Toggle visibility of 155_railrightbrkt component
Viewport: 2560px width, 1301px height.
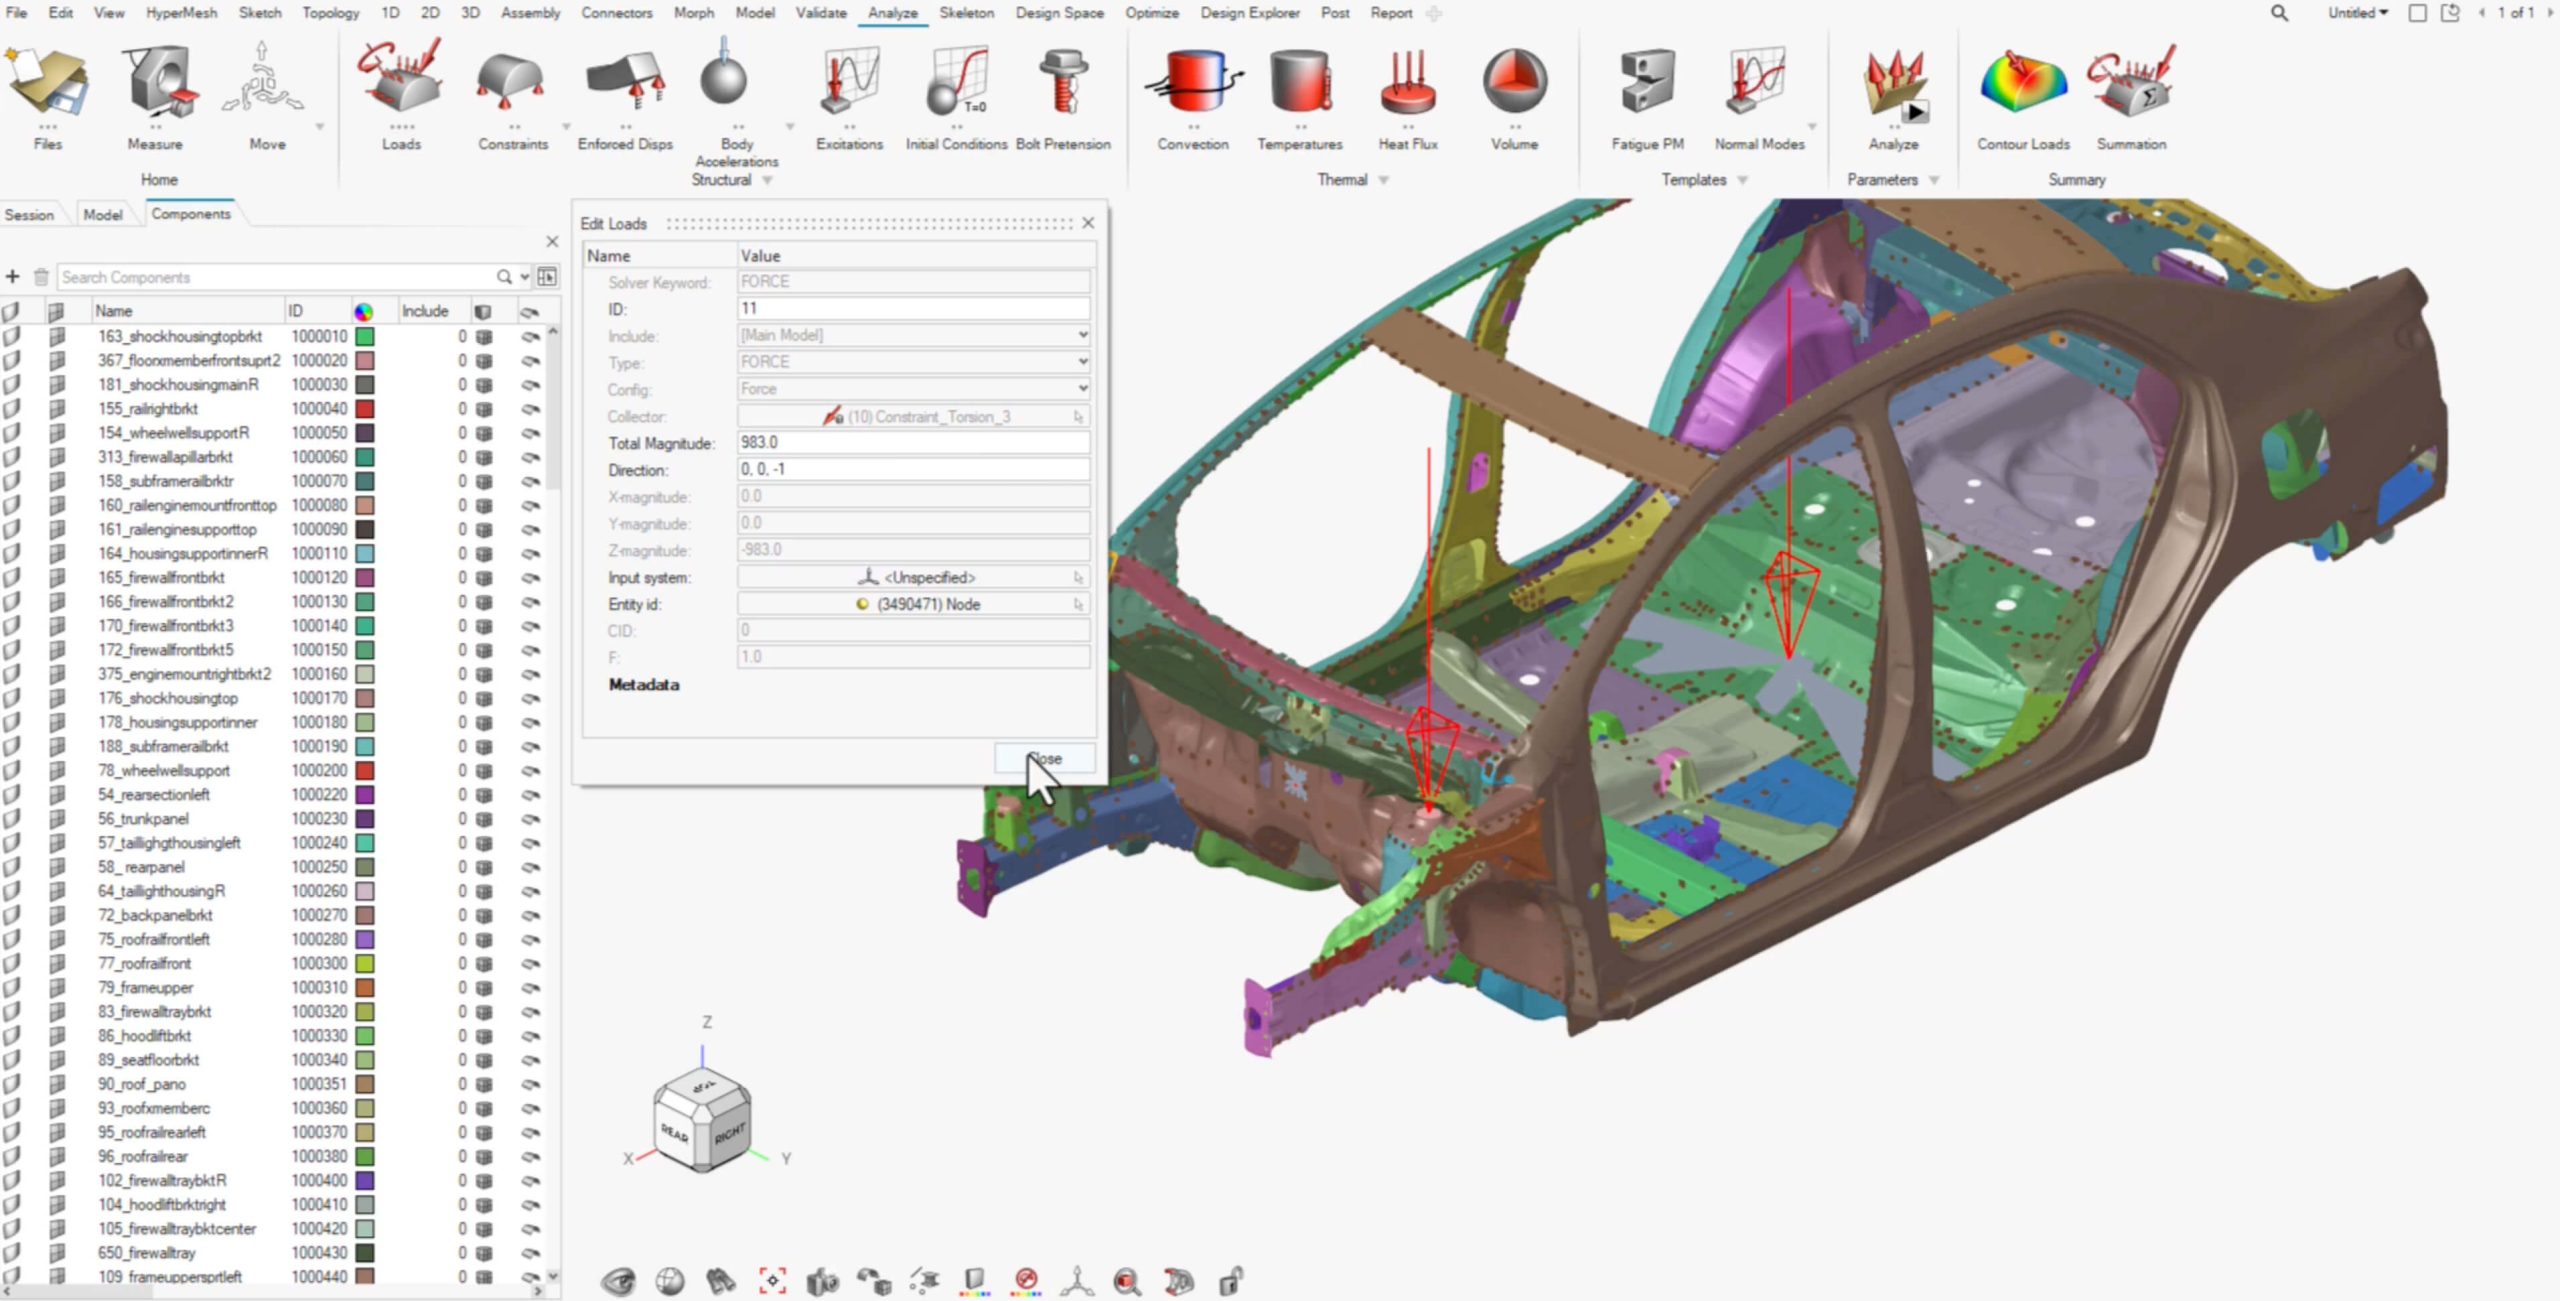point(11,409)
